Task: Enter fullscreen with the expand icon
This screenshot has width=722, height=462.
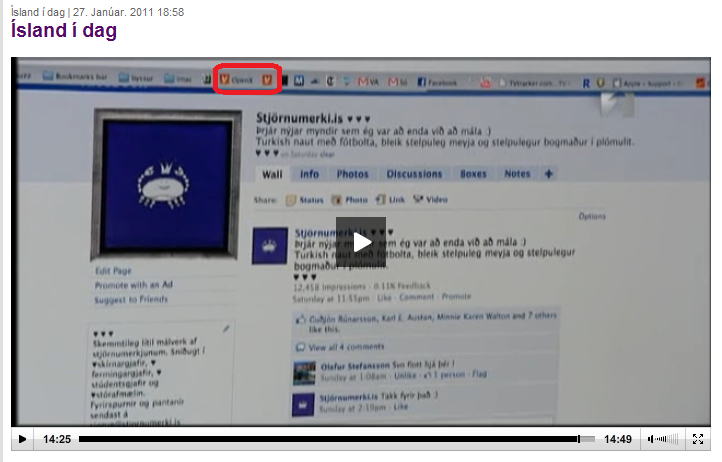Action: pos(698,439)
